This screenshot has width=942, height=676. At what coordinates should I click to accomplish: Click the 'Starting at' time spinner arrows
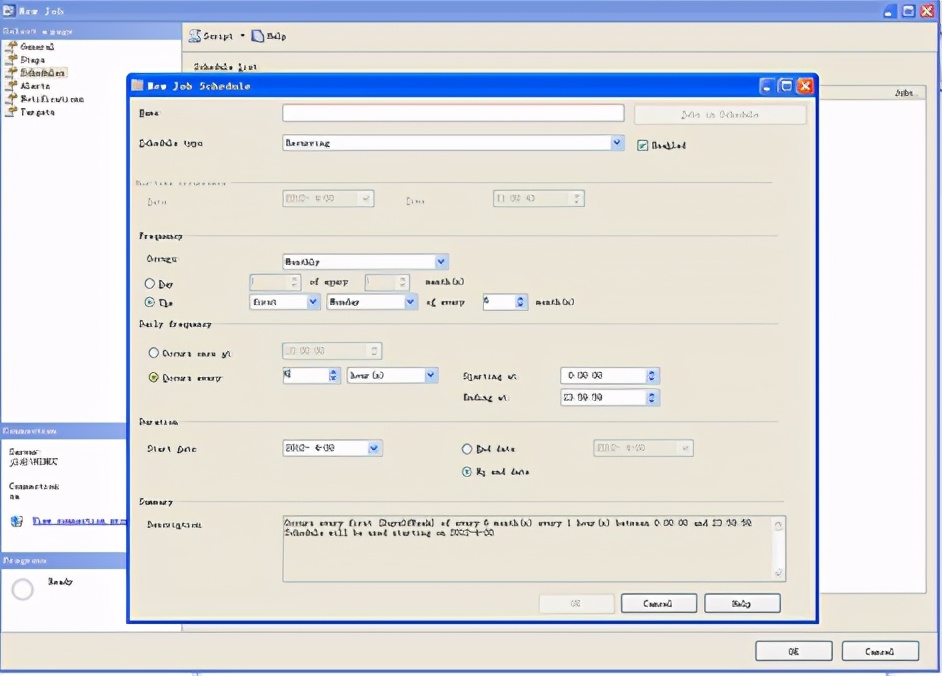point(652,376)
